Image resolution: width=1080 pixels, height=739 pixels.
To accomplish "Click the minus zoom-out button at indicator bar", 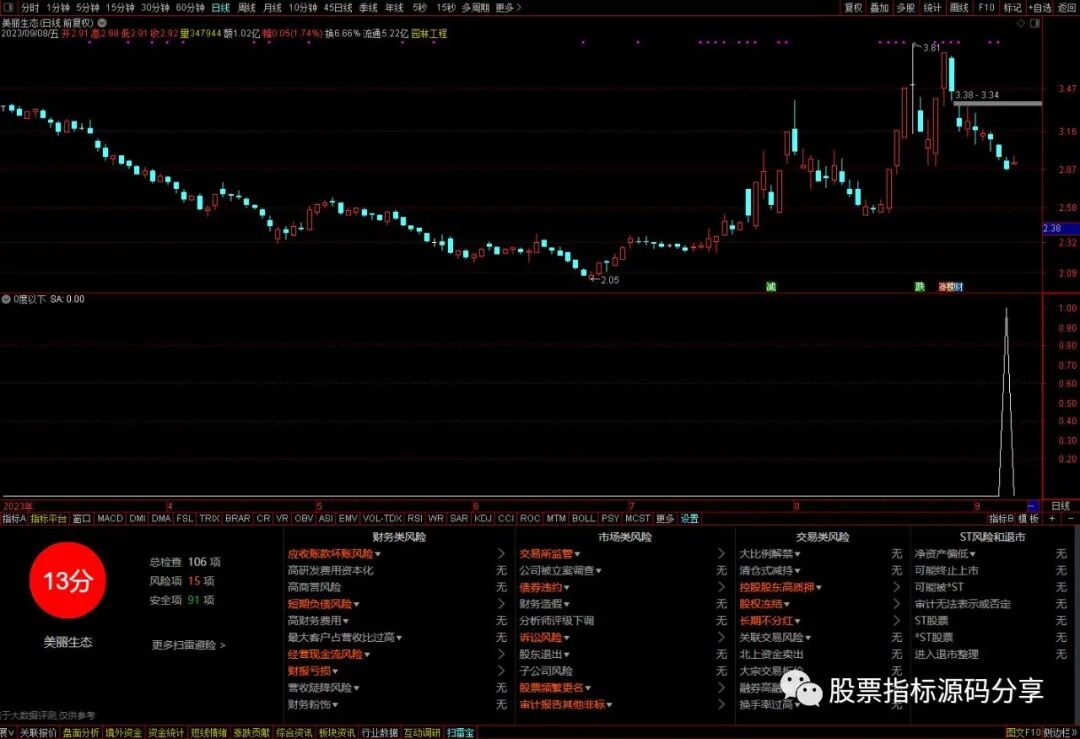I will point(1070,519).
